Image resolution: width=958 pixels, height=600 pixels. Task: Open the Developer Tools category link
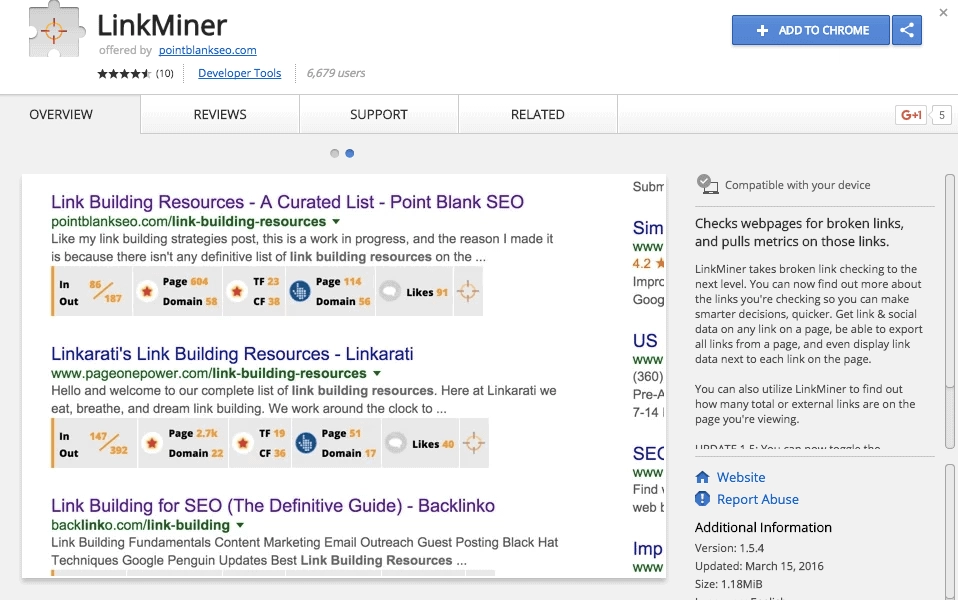click(239, 73)
